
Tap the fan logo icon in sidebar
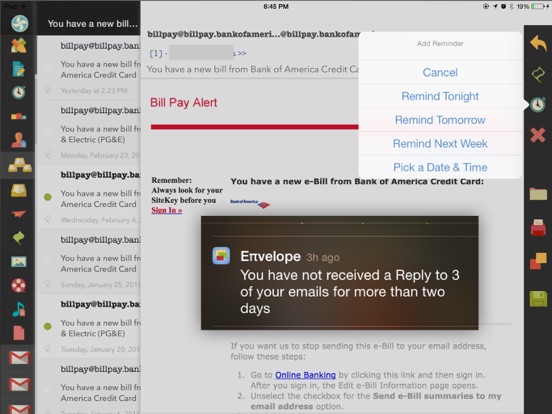click(19, 23)
